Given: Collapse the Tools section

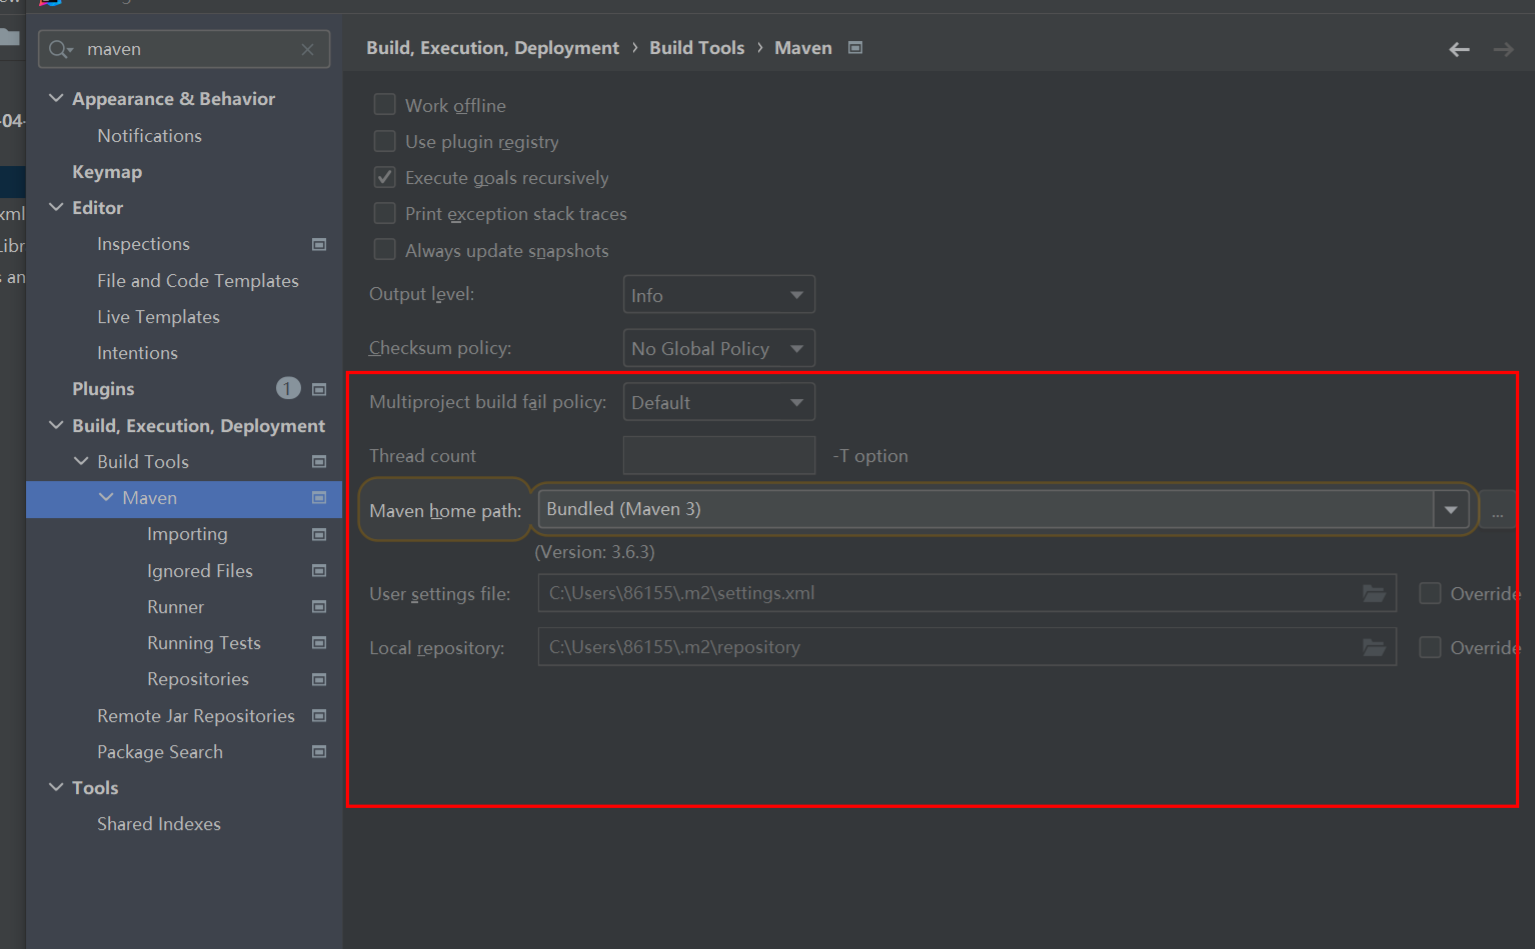Looking at the screenshot, I should tap(56, 787).
